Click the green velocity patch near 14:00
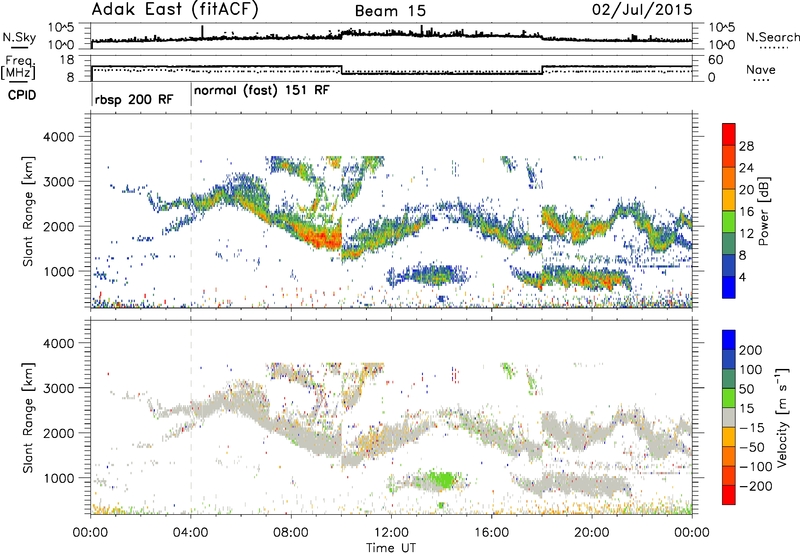This screenshot has height=554, width=800. (x=442, y=480)
